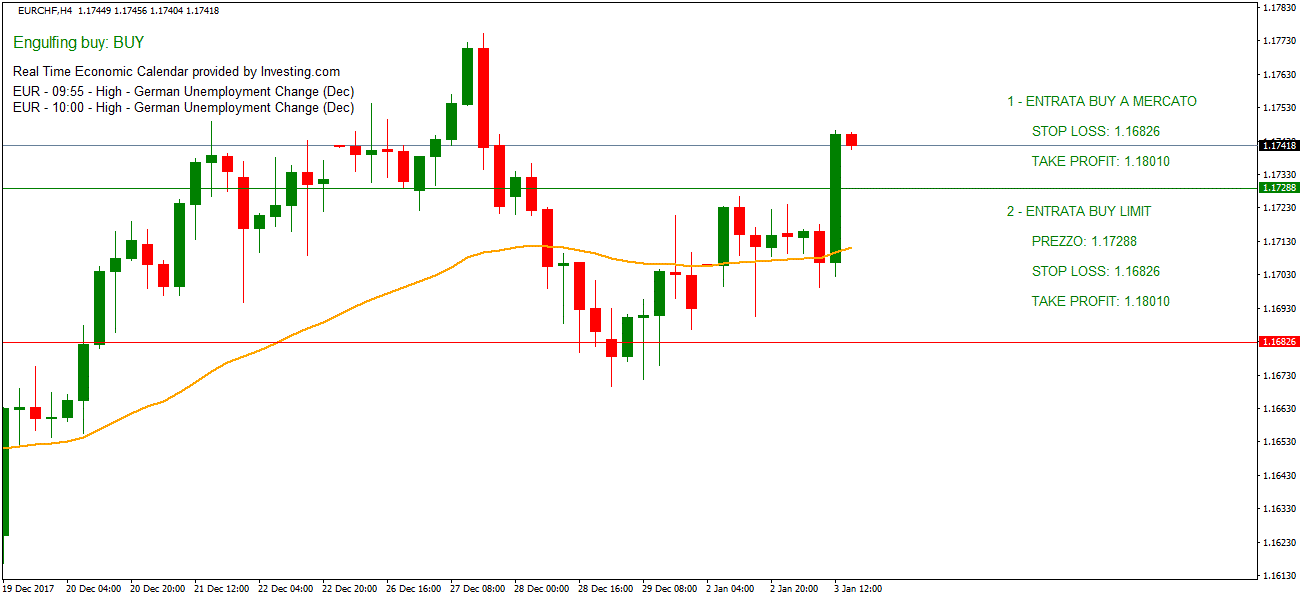Click '27 Dec 08:00' on time axis
The width and height of the screenshot is (1300, 600).
[x=477, y=589]
